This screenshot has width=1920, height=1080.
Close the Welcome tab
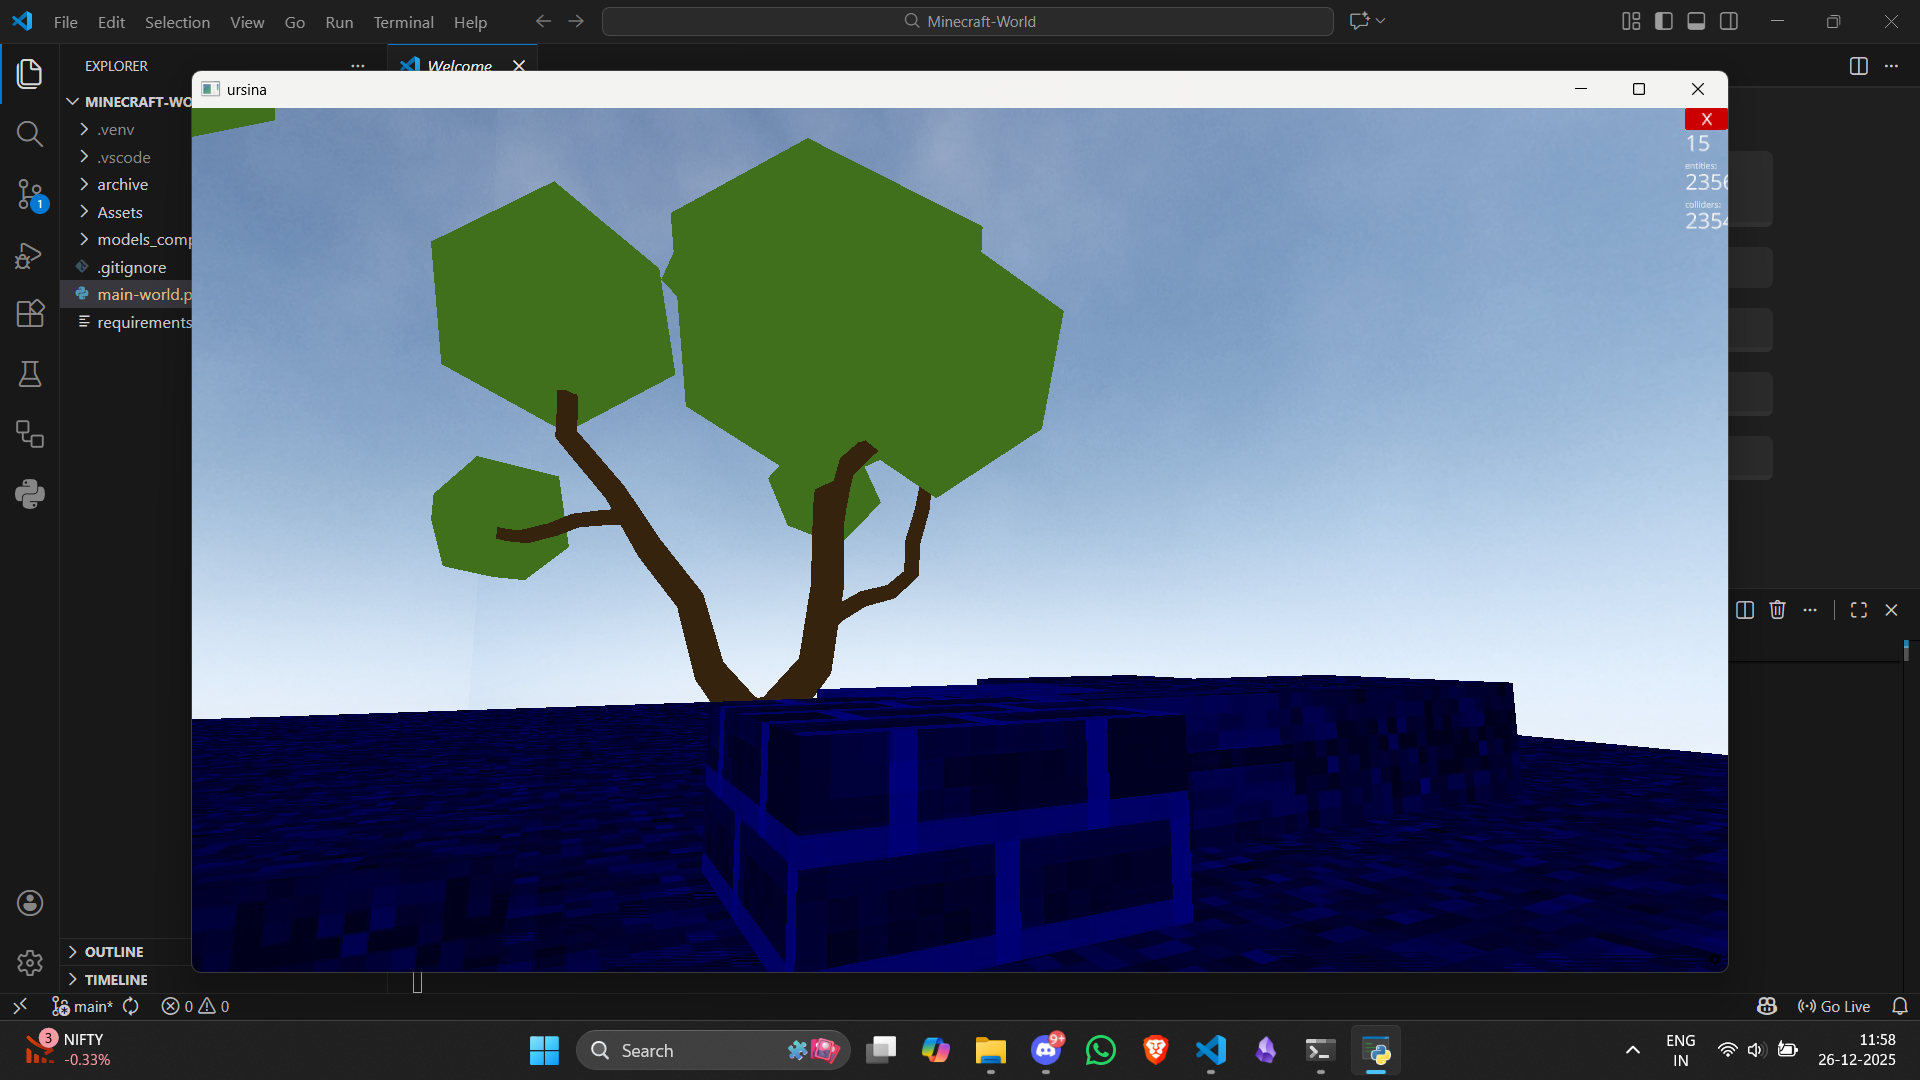click(519, 65)
